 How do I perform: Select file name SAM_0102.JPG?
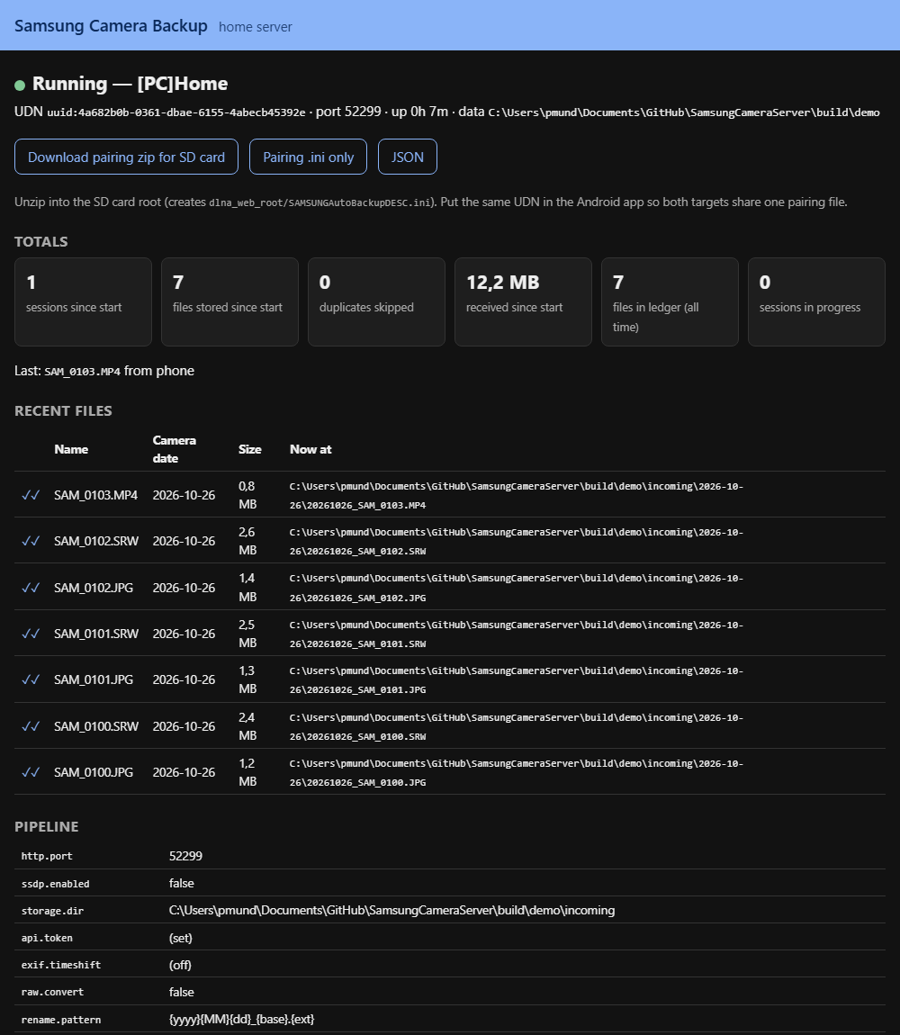coord(94,587)
